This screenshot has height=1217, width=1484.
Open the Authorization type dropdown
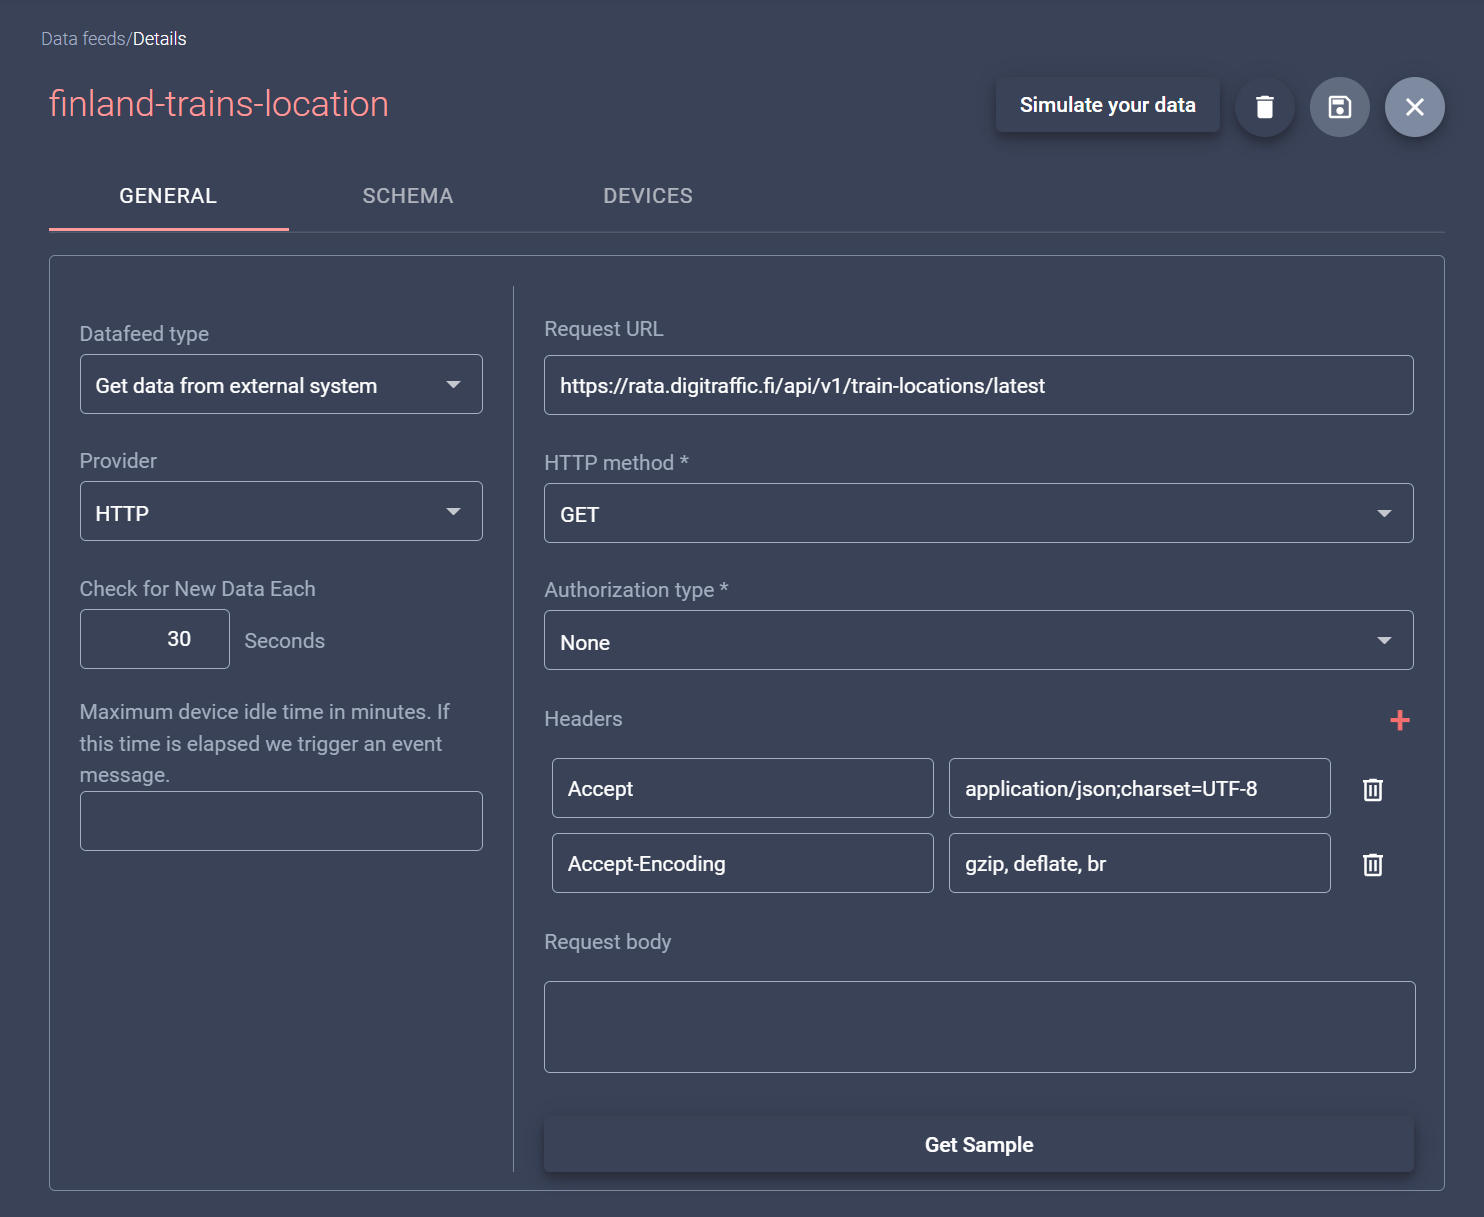(x=1384, y=640)
